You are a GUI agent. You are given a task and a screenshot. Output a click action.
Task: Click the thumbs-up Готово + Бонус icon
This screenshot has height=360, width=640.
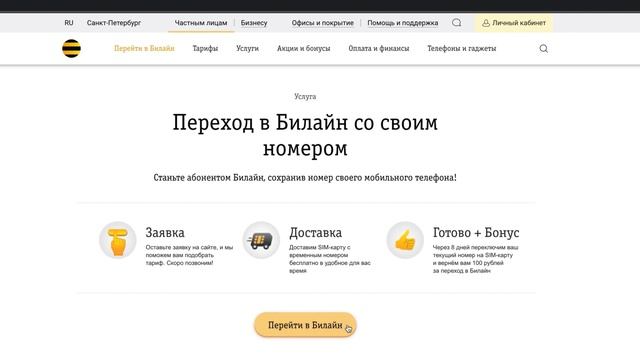pyautogui.click(x=405, y=240)
